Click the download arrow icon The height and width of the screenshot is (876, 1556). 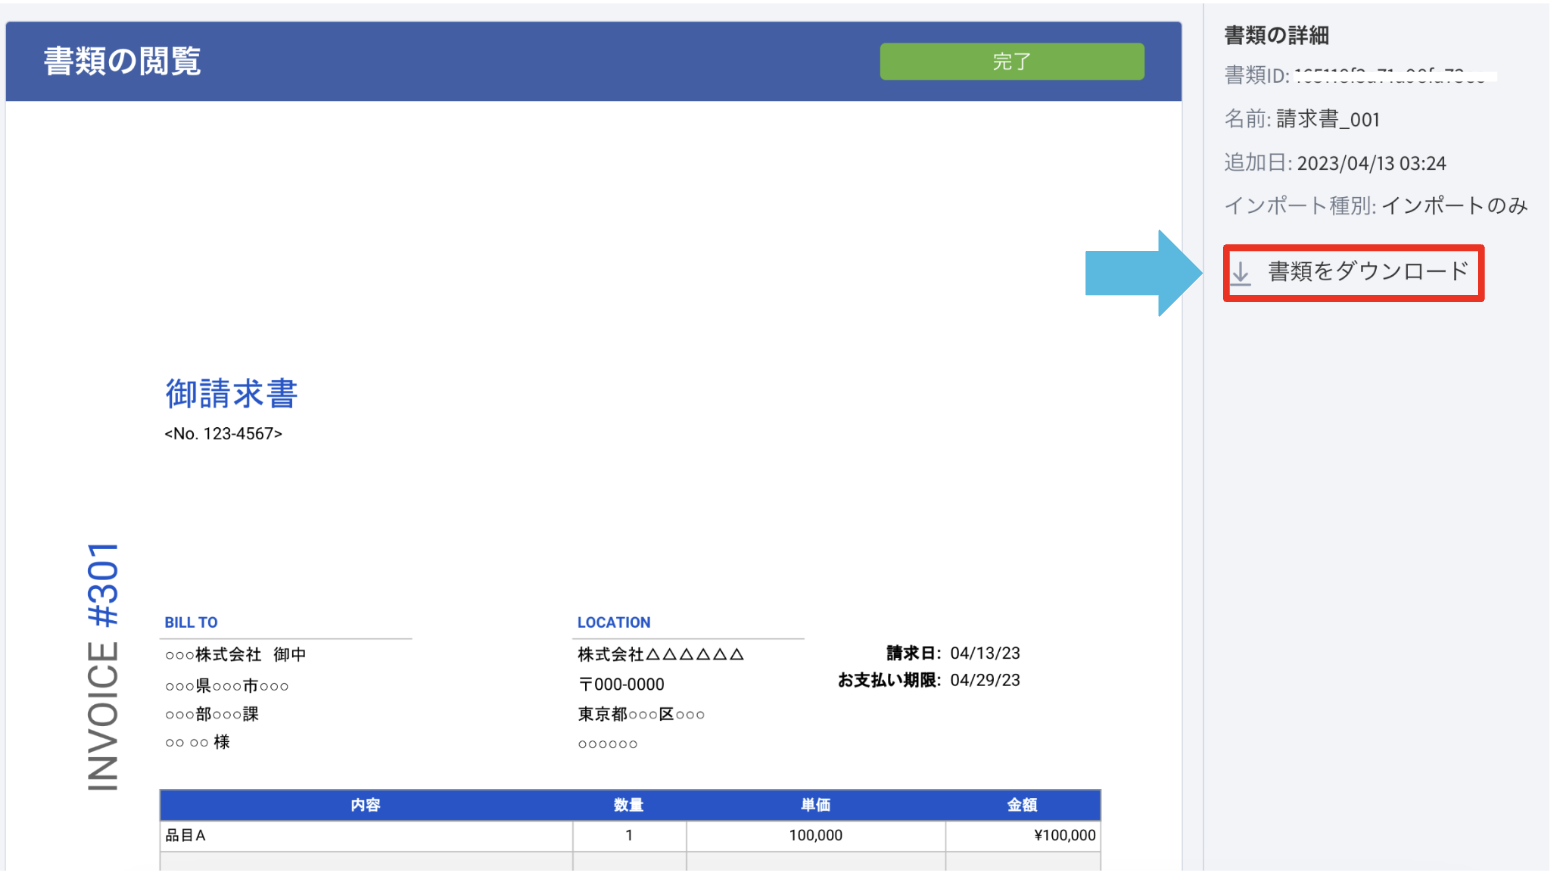tap(1240, 273)
